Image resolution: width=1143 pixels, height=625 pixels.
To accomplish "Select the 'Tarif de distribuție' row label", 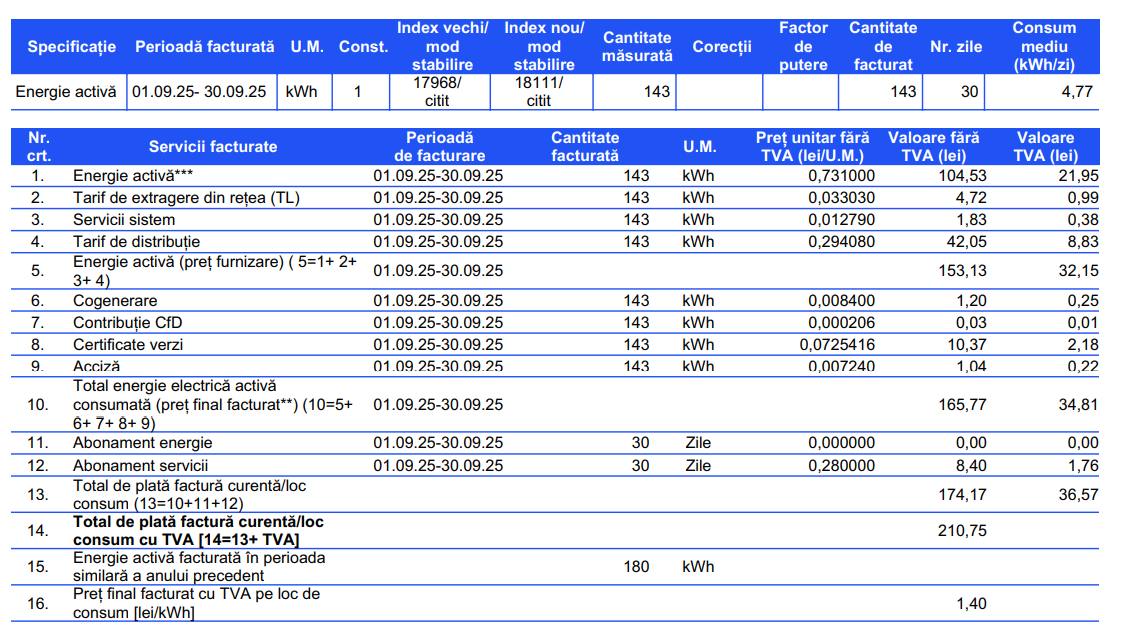I will (x=136, y=242).
